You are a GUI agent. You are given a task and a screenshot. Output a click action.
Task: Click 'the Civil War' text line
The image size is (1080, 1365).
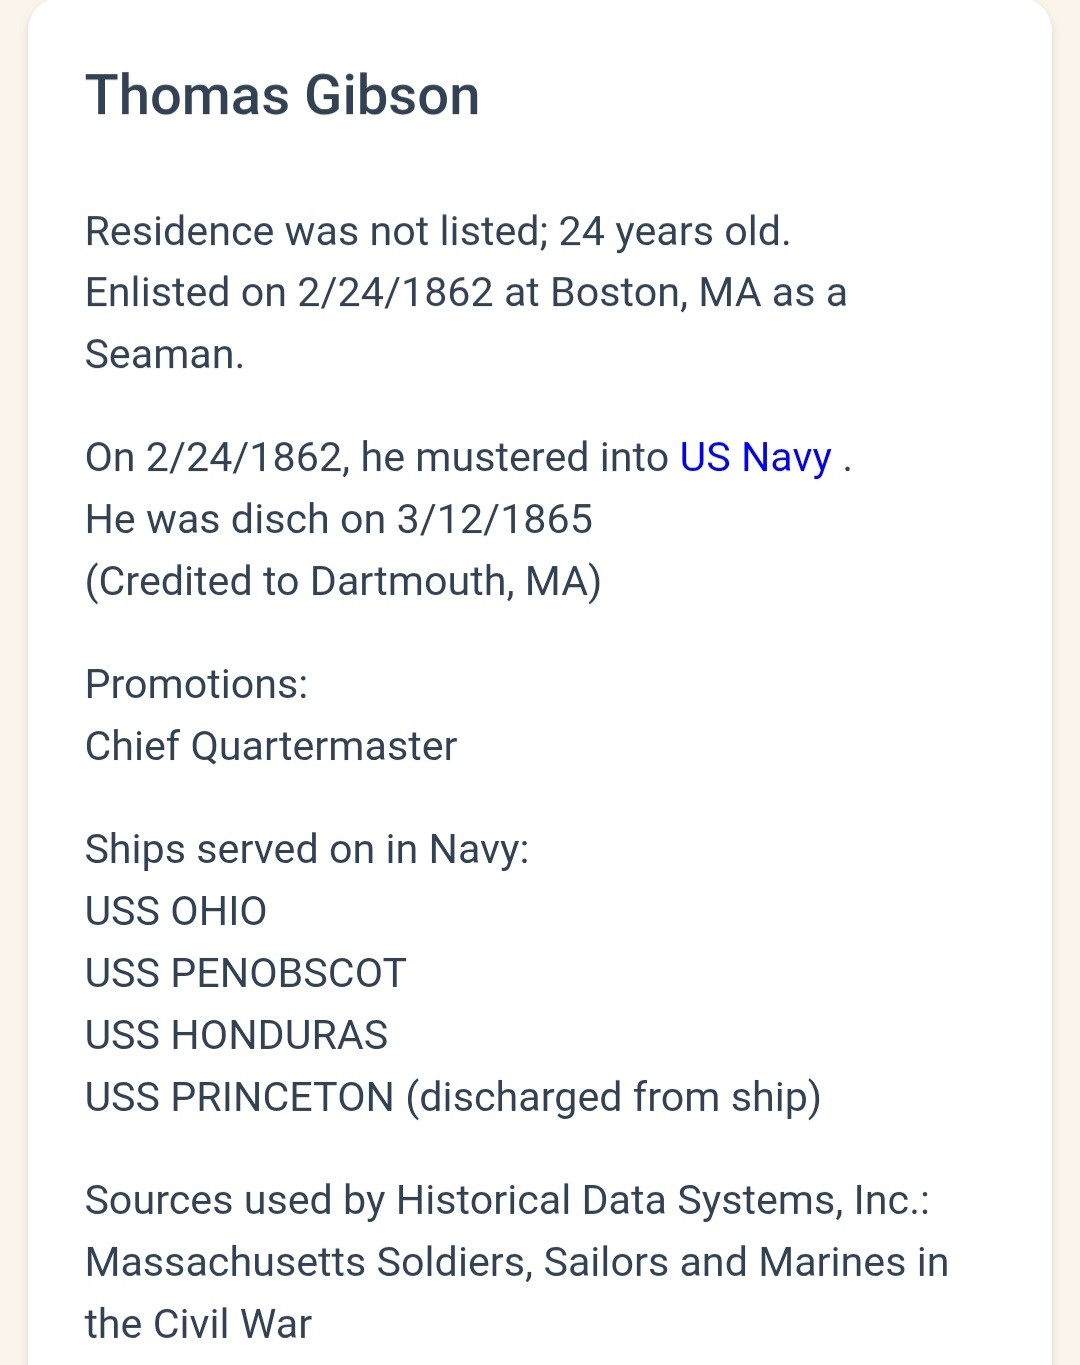click(198, 1325)
